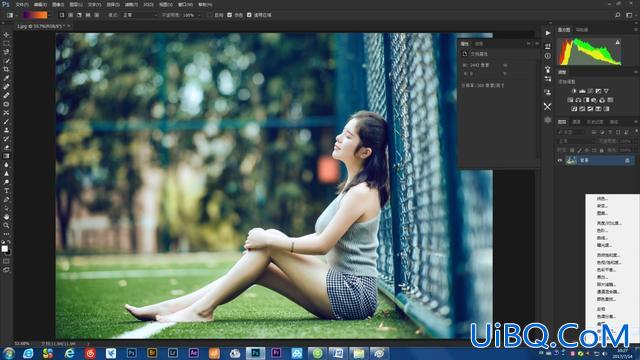Add a Brightness/Contrast adjustment icon
Screen dimensions: 640x360
[x=574, y=91]
